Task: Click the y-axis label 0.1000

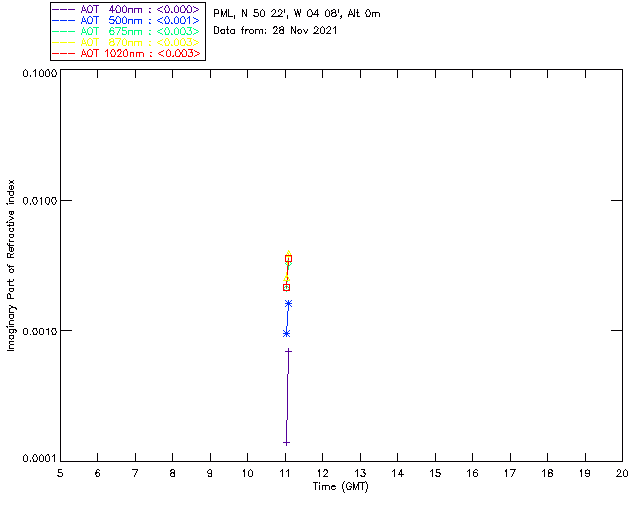Action: click(x=40, y=73)
